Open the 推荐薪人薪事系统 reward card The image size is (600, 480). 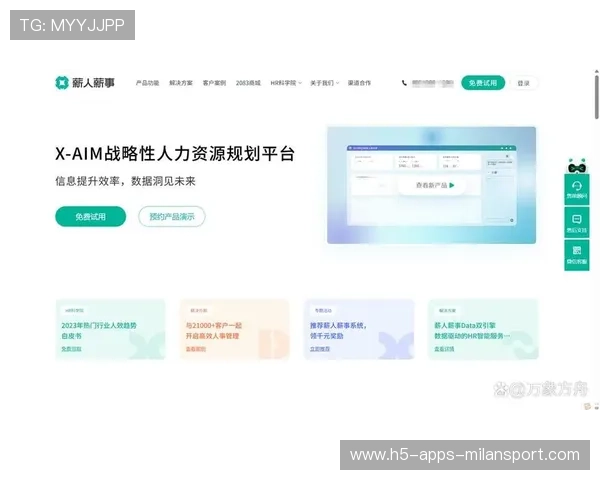click(x=359, y=330)
